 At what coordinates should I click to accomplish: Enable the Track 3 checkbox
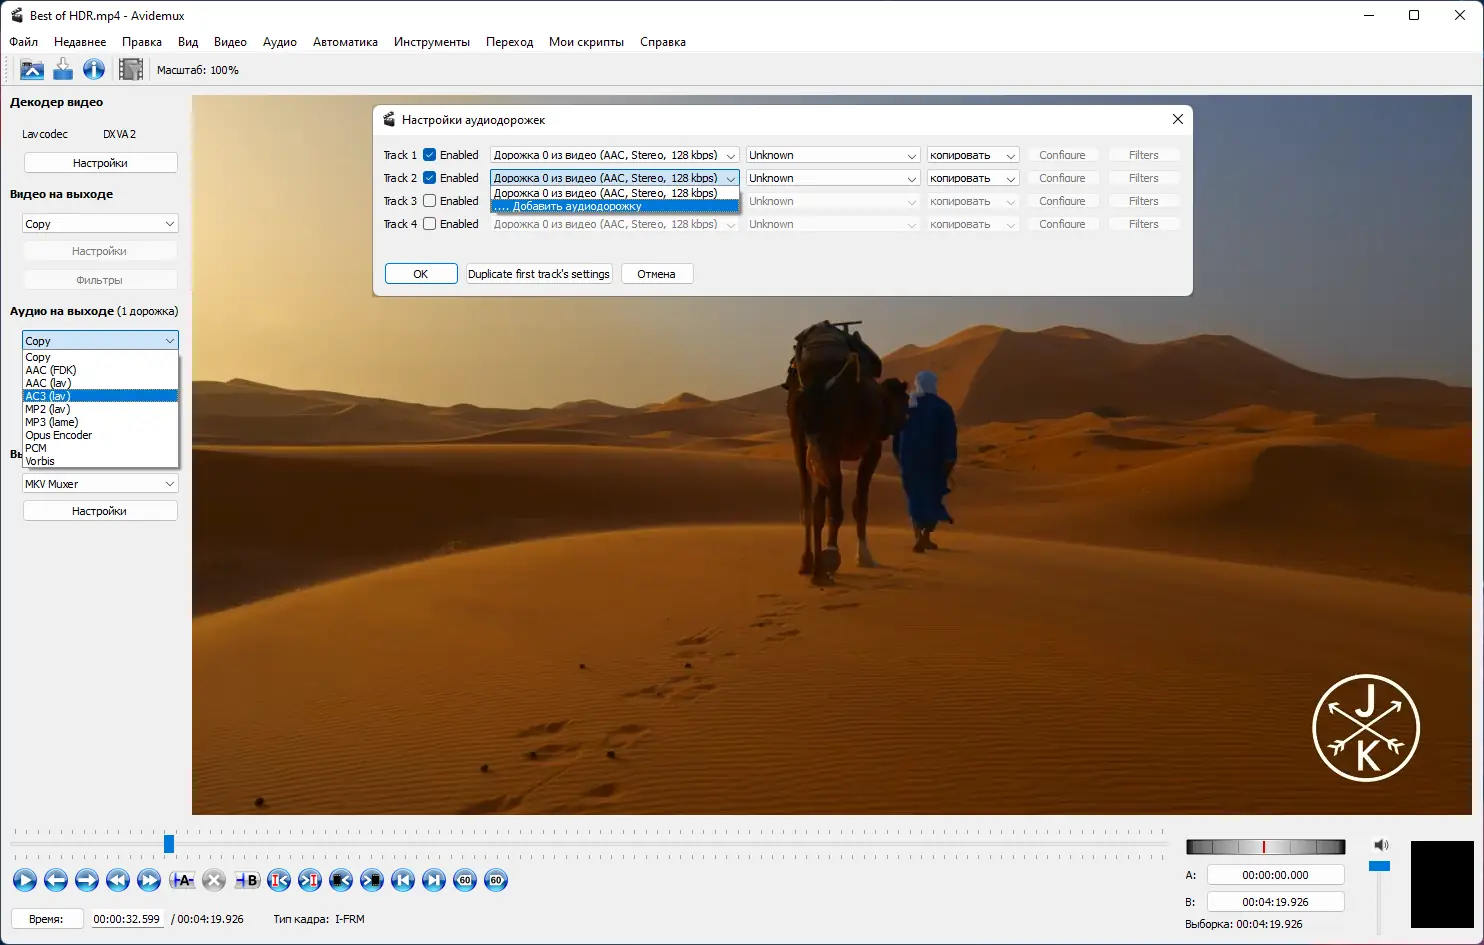[430, 201]
